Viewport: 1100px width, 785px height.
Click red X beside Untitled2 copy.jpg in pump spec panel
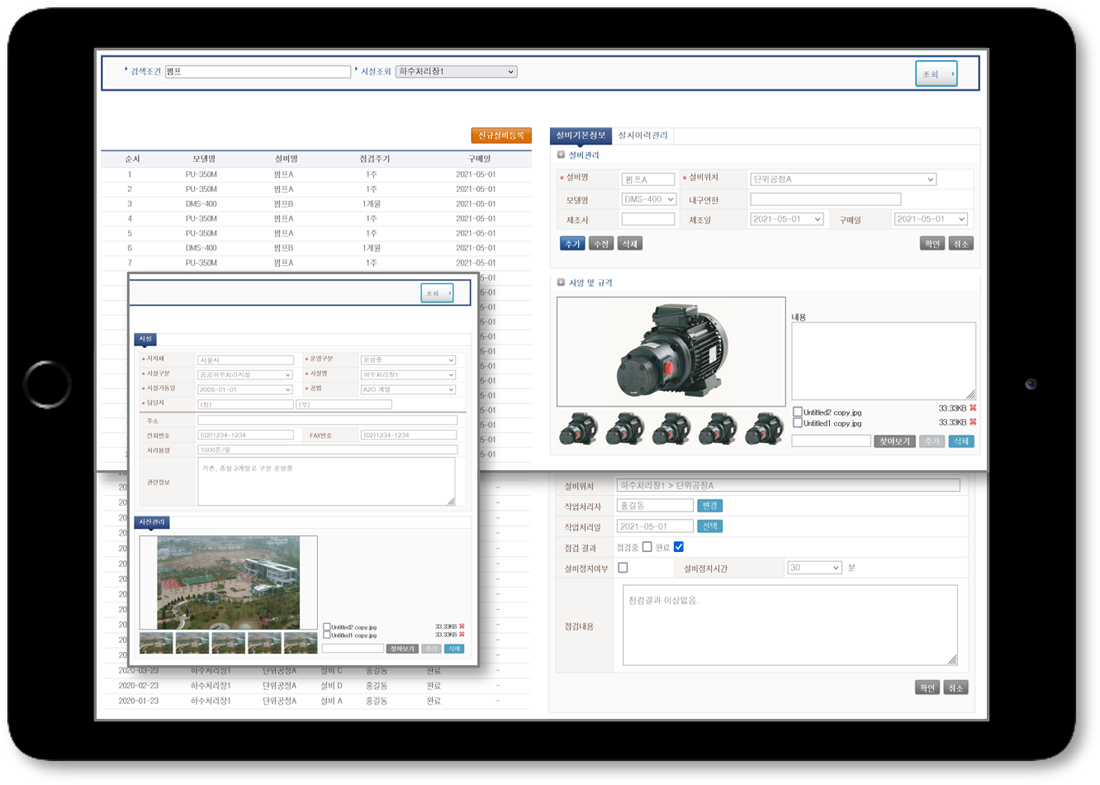972,410
